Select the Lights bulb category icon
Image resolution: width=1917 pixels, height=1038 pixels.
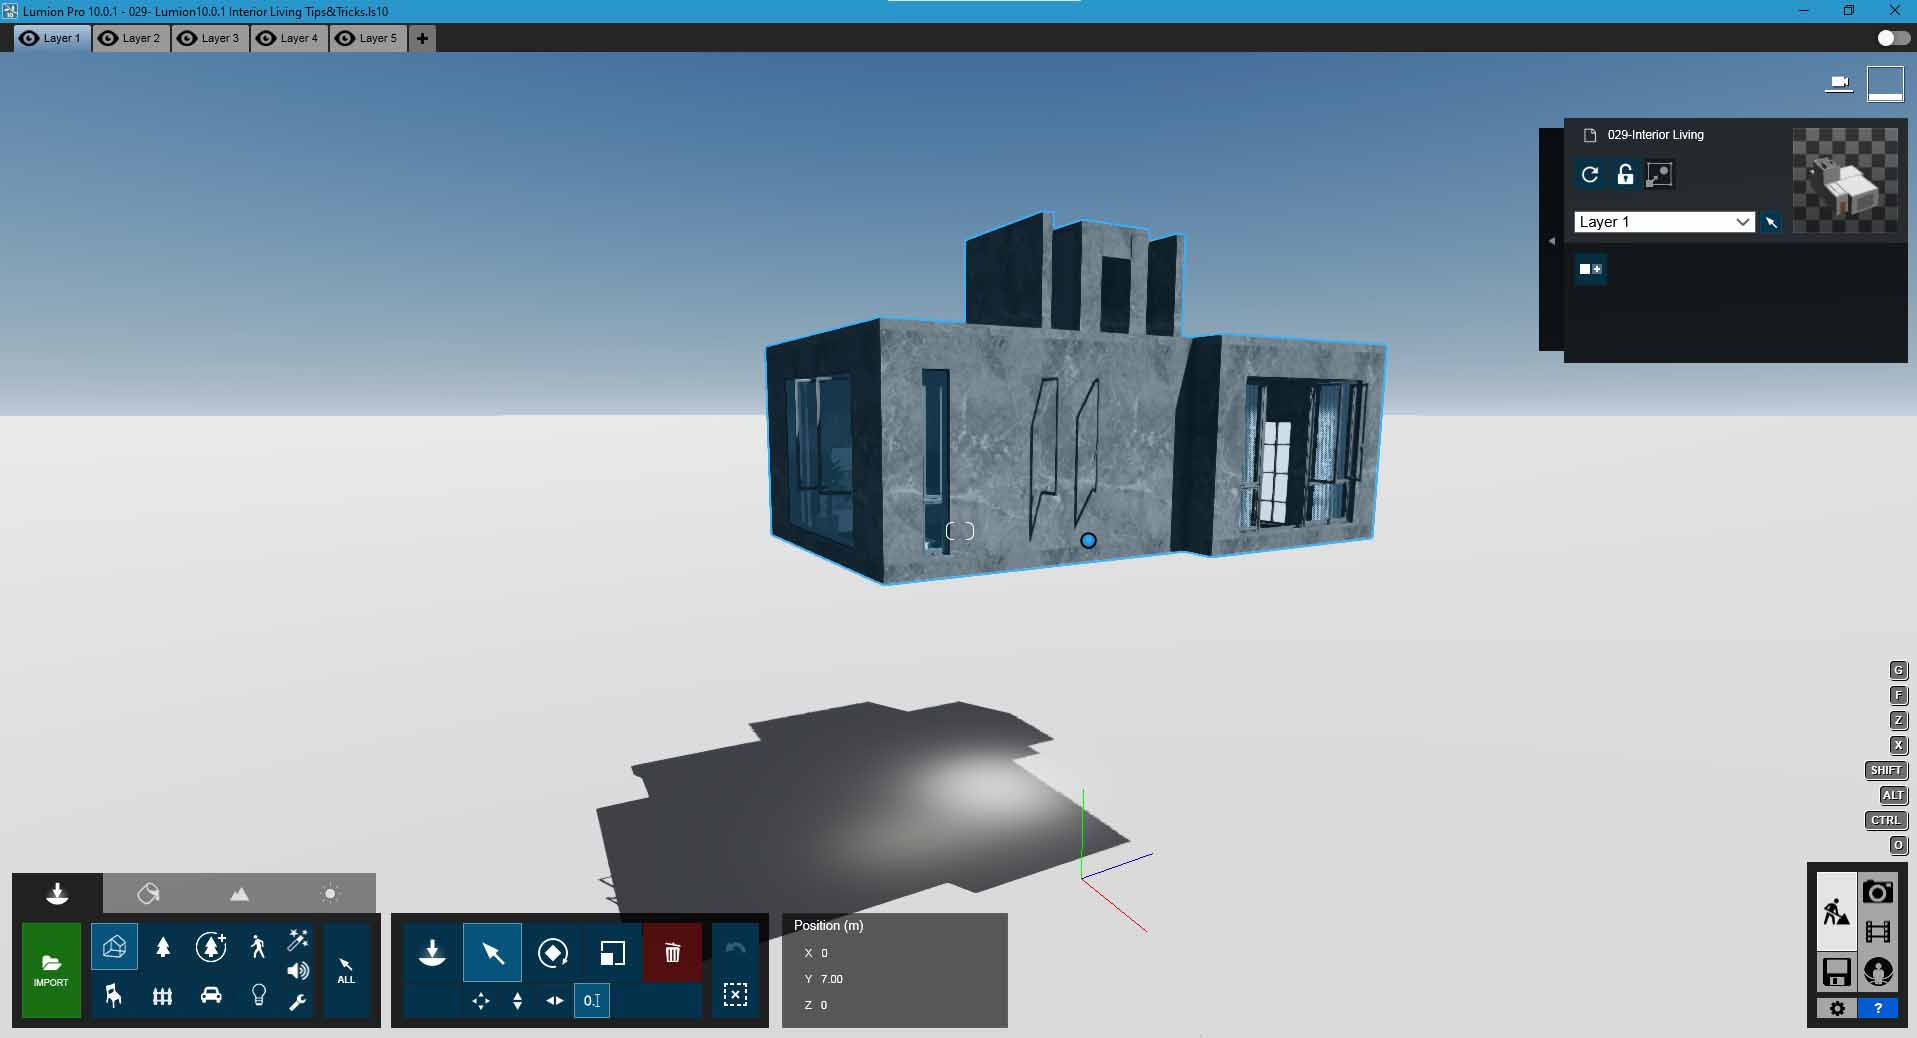tap(259, 995)
